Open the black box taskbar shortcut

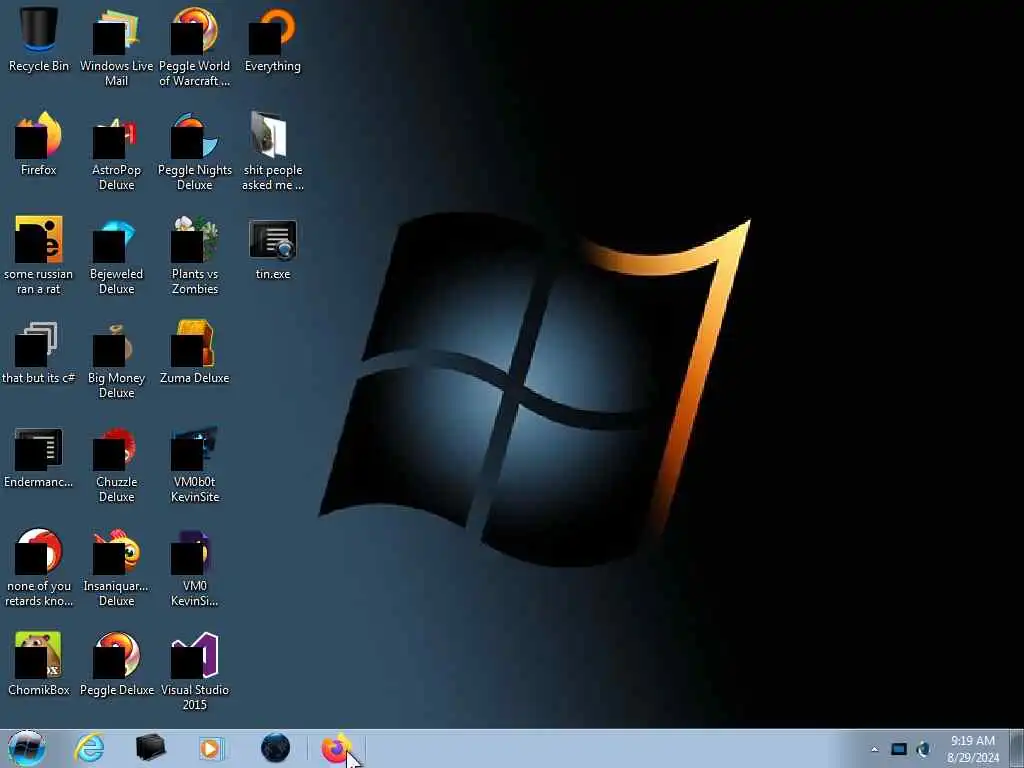[x=150, y=748]
